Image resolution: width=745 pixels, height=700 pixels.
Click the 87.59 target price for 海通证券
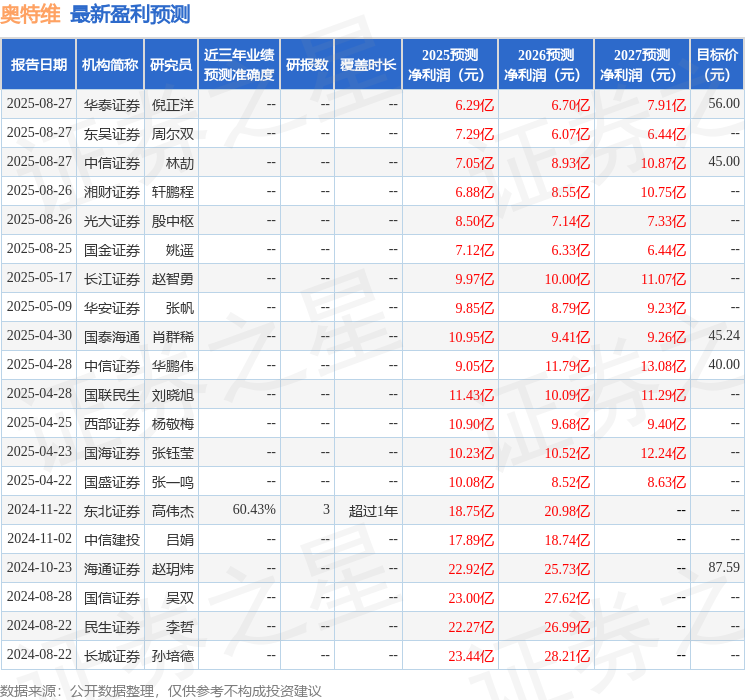click(724, 567)
